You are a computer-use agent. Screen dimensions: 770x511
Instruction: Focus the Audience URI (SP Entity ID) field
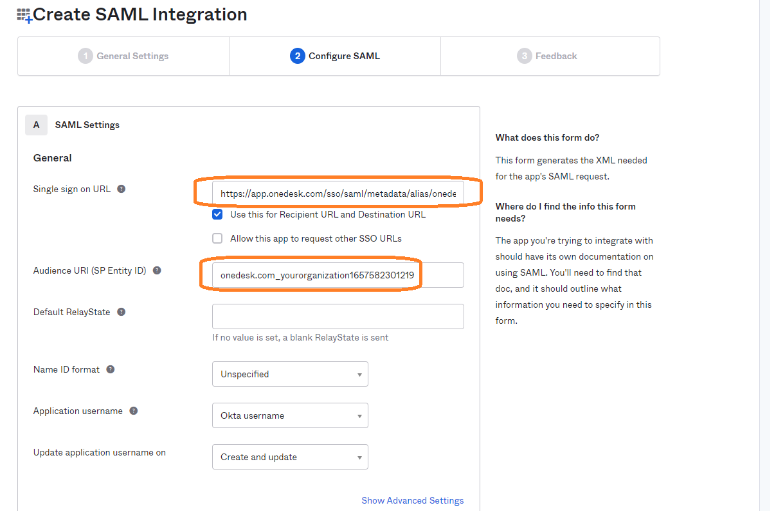tap(337, 275)
